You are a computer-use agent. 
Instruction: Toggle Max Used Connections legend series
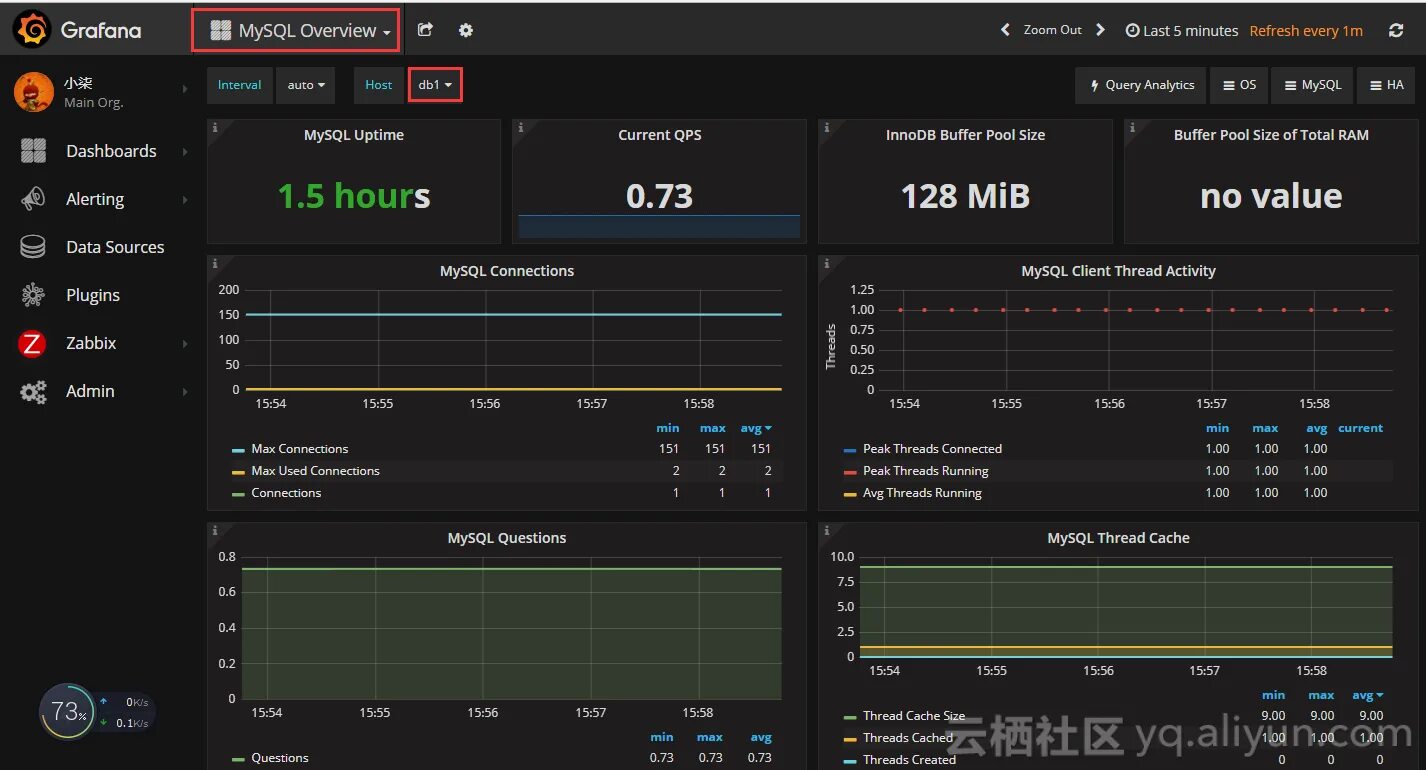[x=315, y=471]
